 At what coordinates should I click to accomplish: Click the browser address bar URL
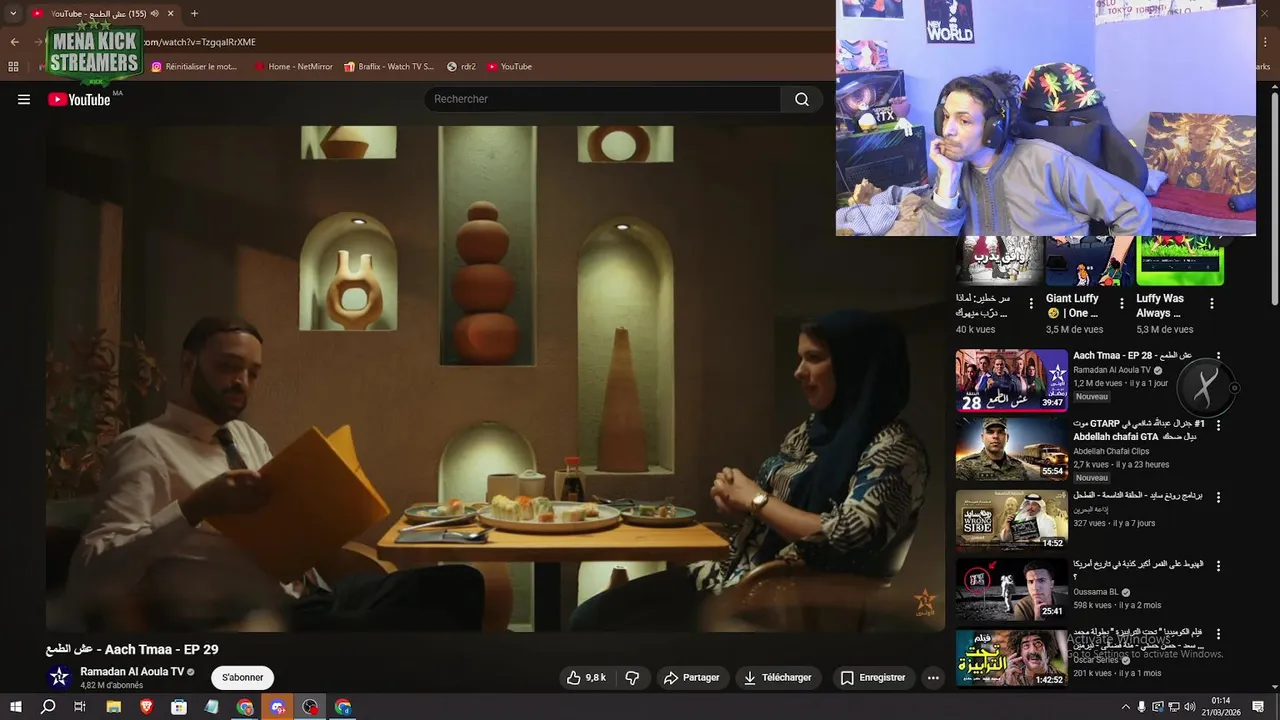[x=200, y=42]
